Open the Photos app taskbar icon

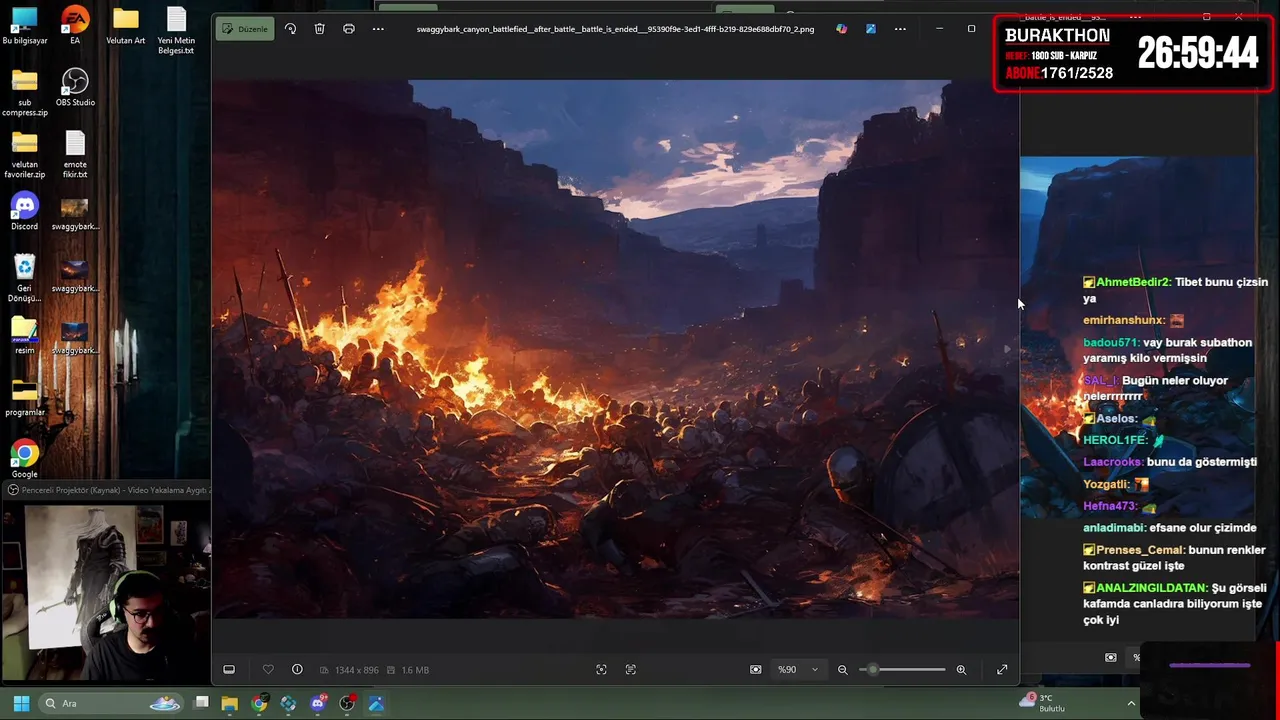coord(376,704)
